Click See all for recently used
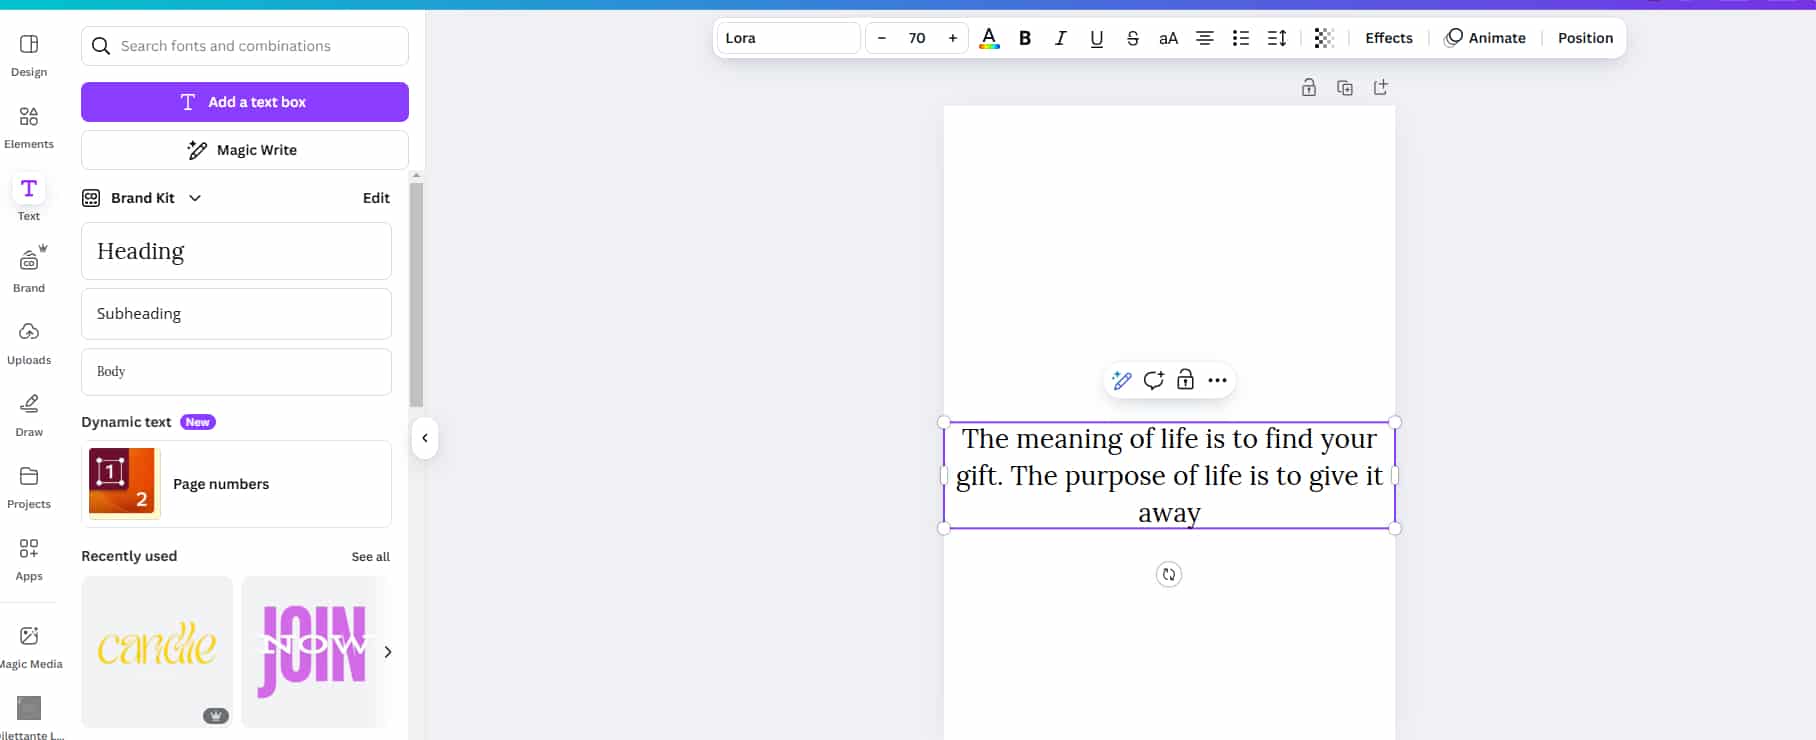Image resolution: width=1816 pixels, height=740 pixels. coord(371,557)
